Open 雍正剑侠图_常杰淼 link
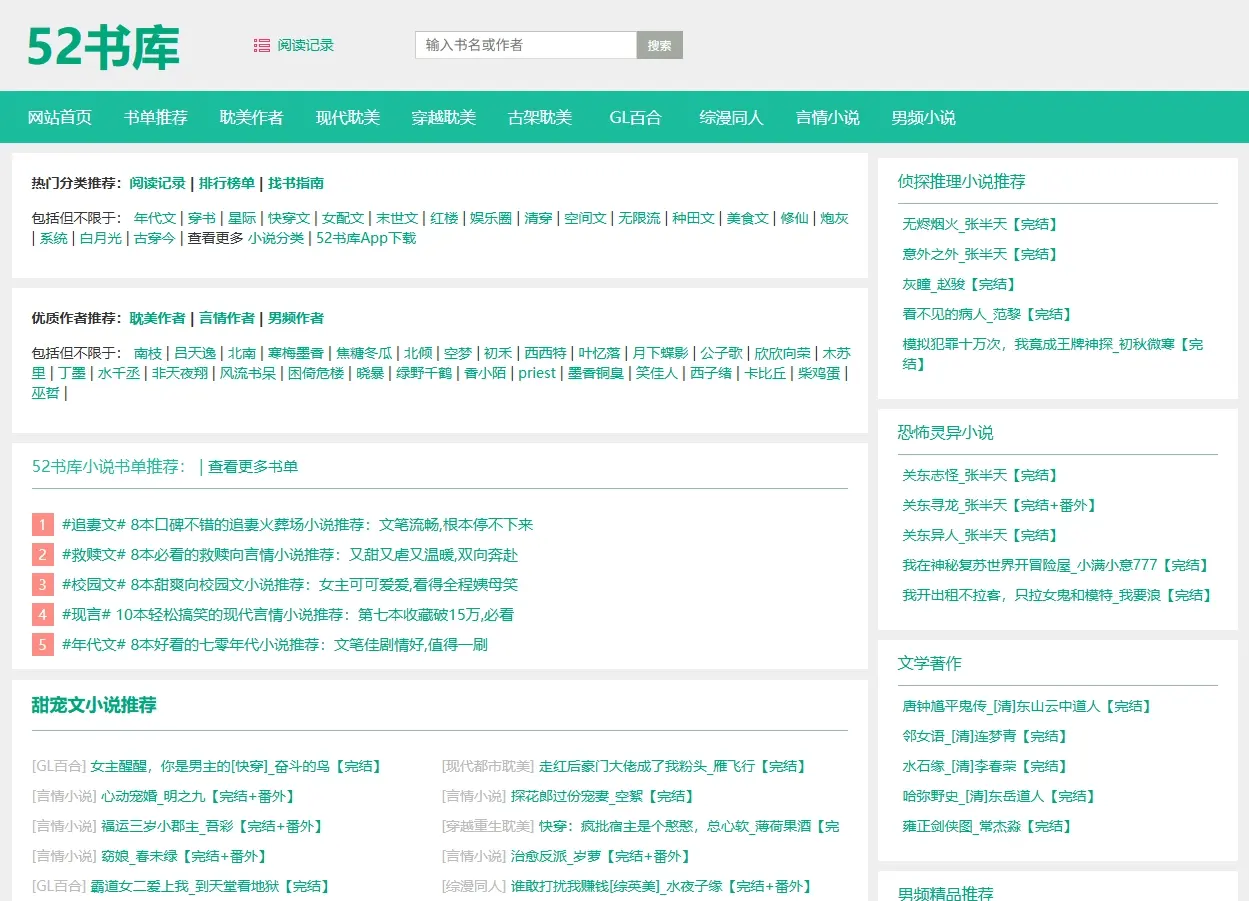This screenshot has width=1249, height=901. [x=987, y=826]
